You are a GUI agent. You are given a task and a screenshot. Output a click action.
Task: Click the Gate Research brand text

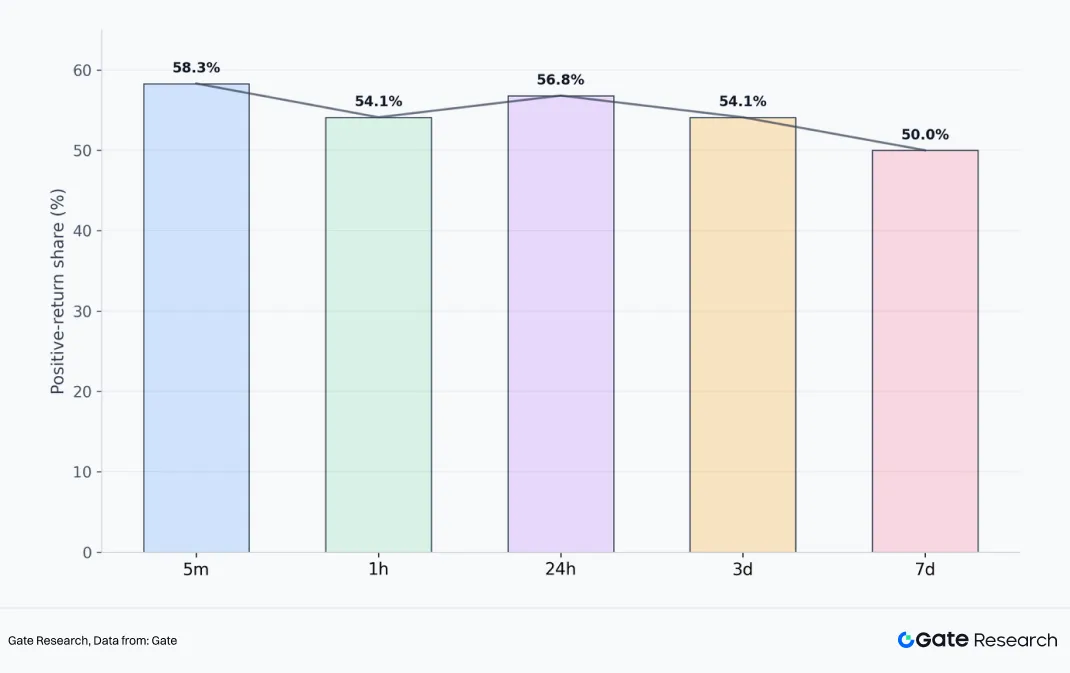coord(987,640)
